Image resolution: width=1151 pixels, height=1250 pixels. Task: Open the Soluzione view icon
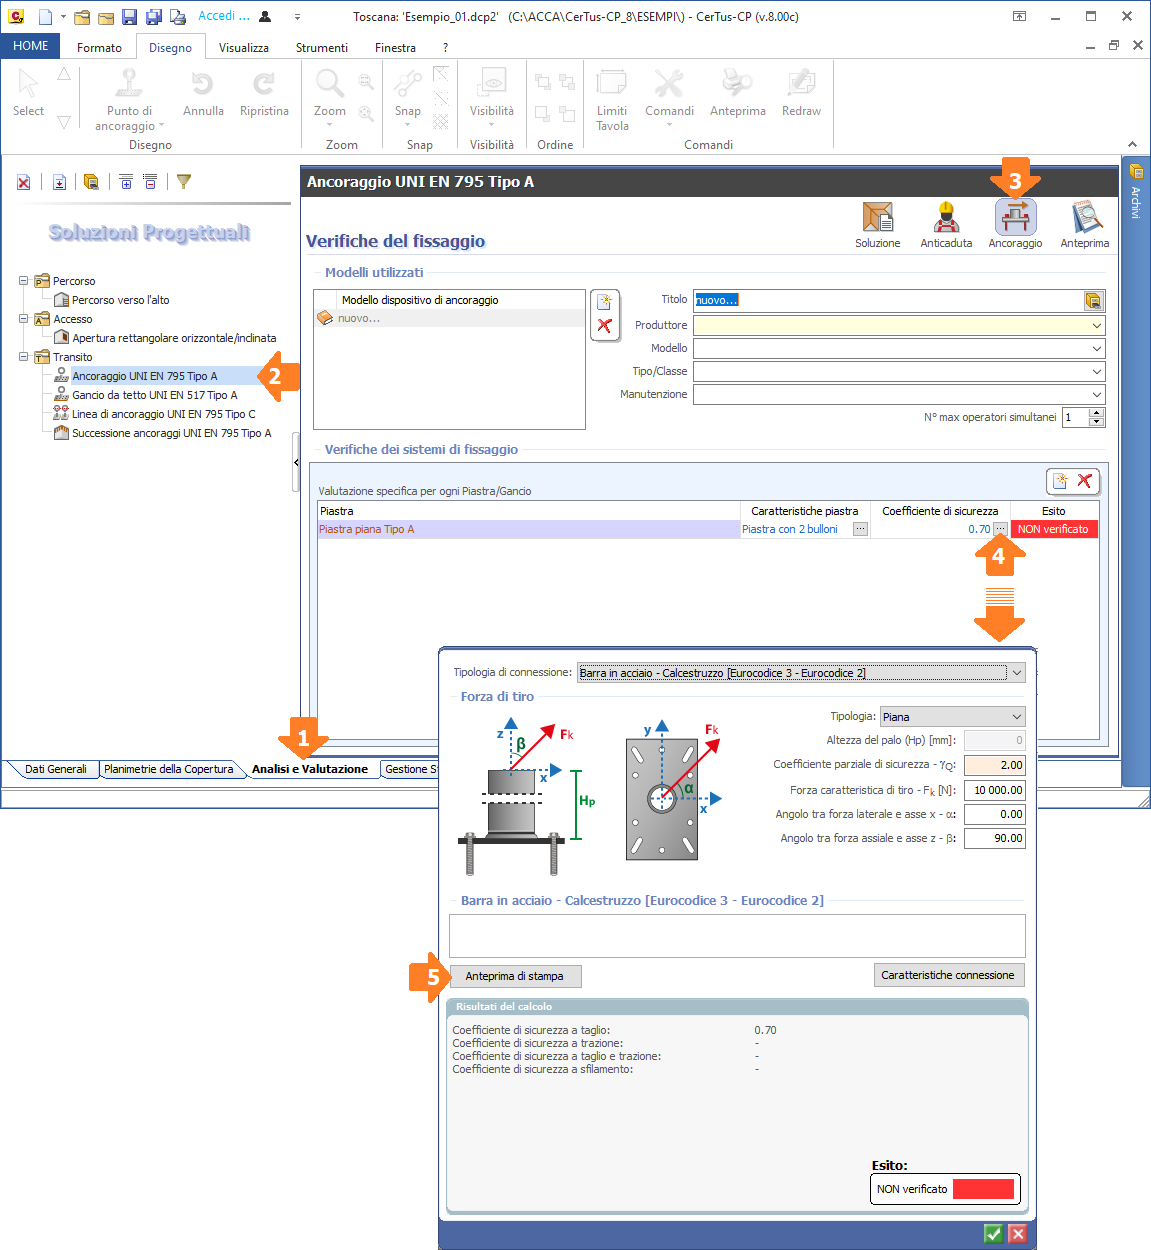877,225
